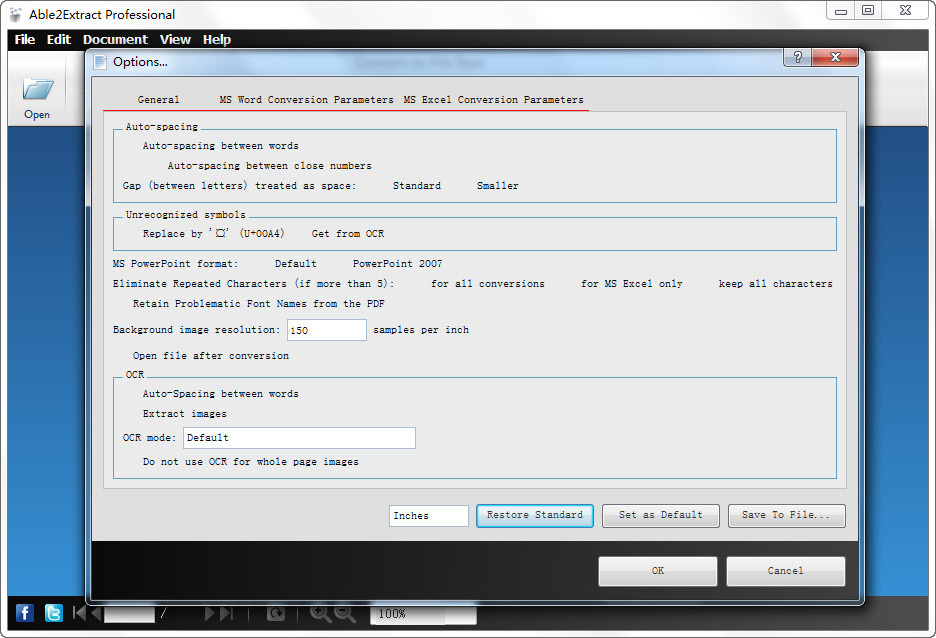Switch to MS Word Conversion Parameters tab
The width and height of the screenshot is (936, 638).
tap(306, 100)
